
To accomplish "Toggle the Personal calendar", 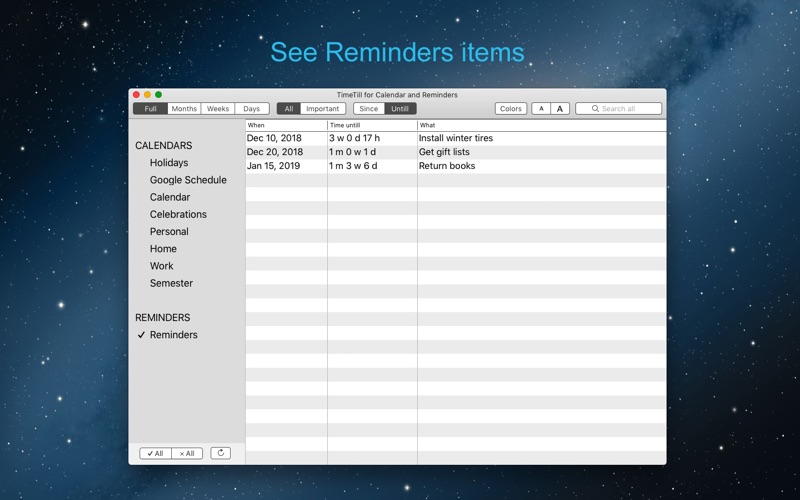I will click(x=169, y=232).
